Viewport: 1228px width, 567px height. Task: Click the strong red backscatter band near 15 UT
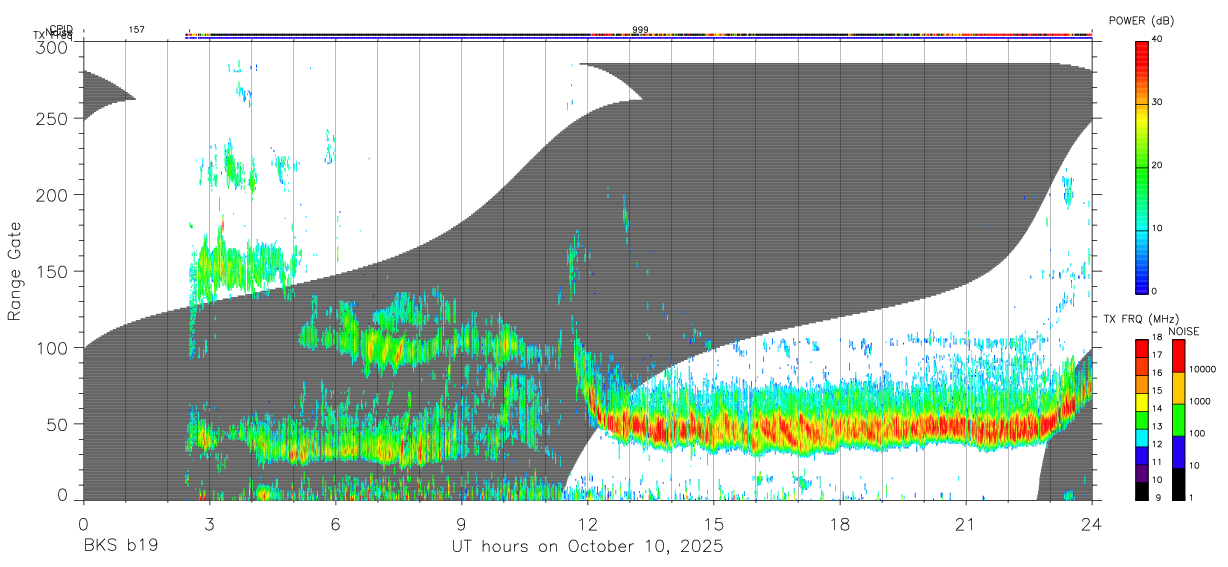pyautogui.click(x=714, y=429)
